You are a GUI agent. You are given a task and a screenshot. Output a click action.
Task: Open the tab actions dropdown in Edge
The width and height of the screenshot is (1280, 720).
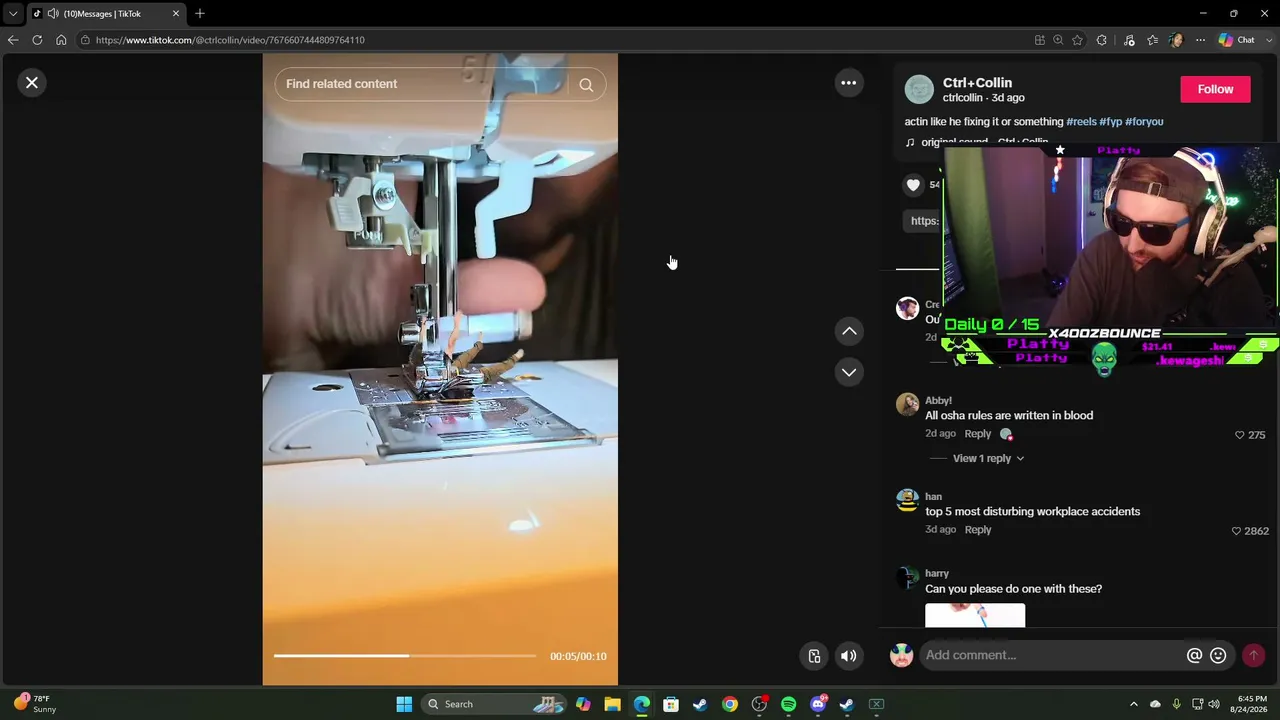click(x=13, y=14)
